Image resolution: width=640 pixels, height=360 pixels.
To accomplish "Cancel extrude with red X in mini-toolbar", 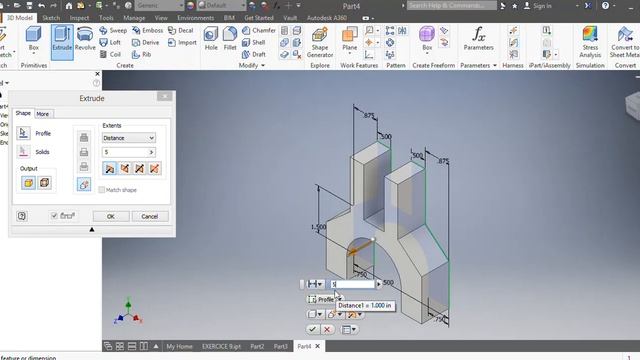I will (x=327, y=329).
